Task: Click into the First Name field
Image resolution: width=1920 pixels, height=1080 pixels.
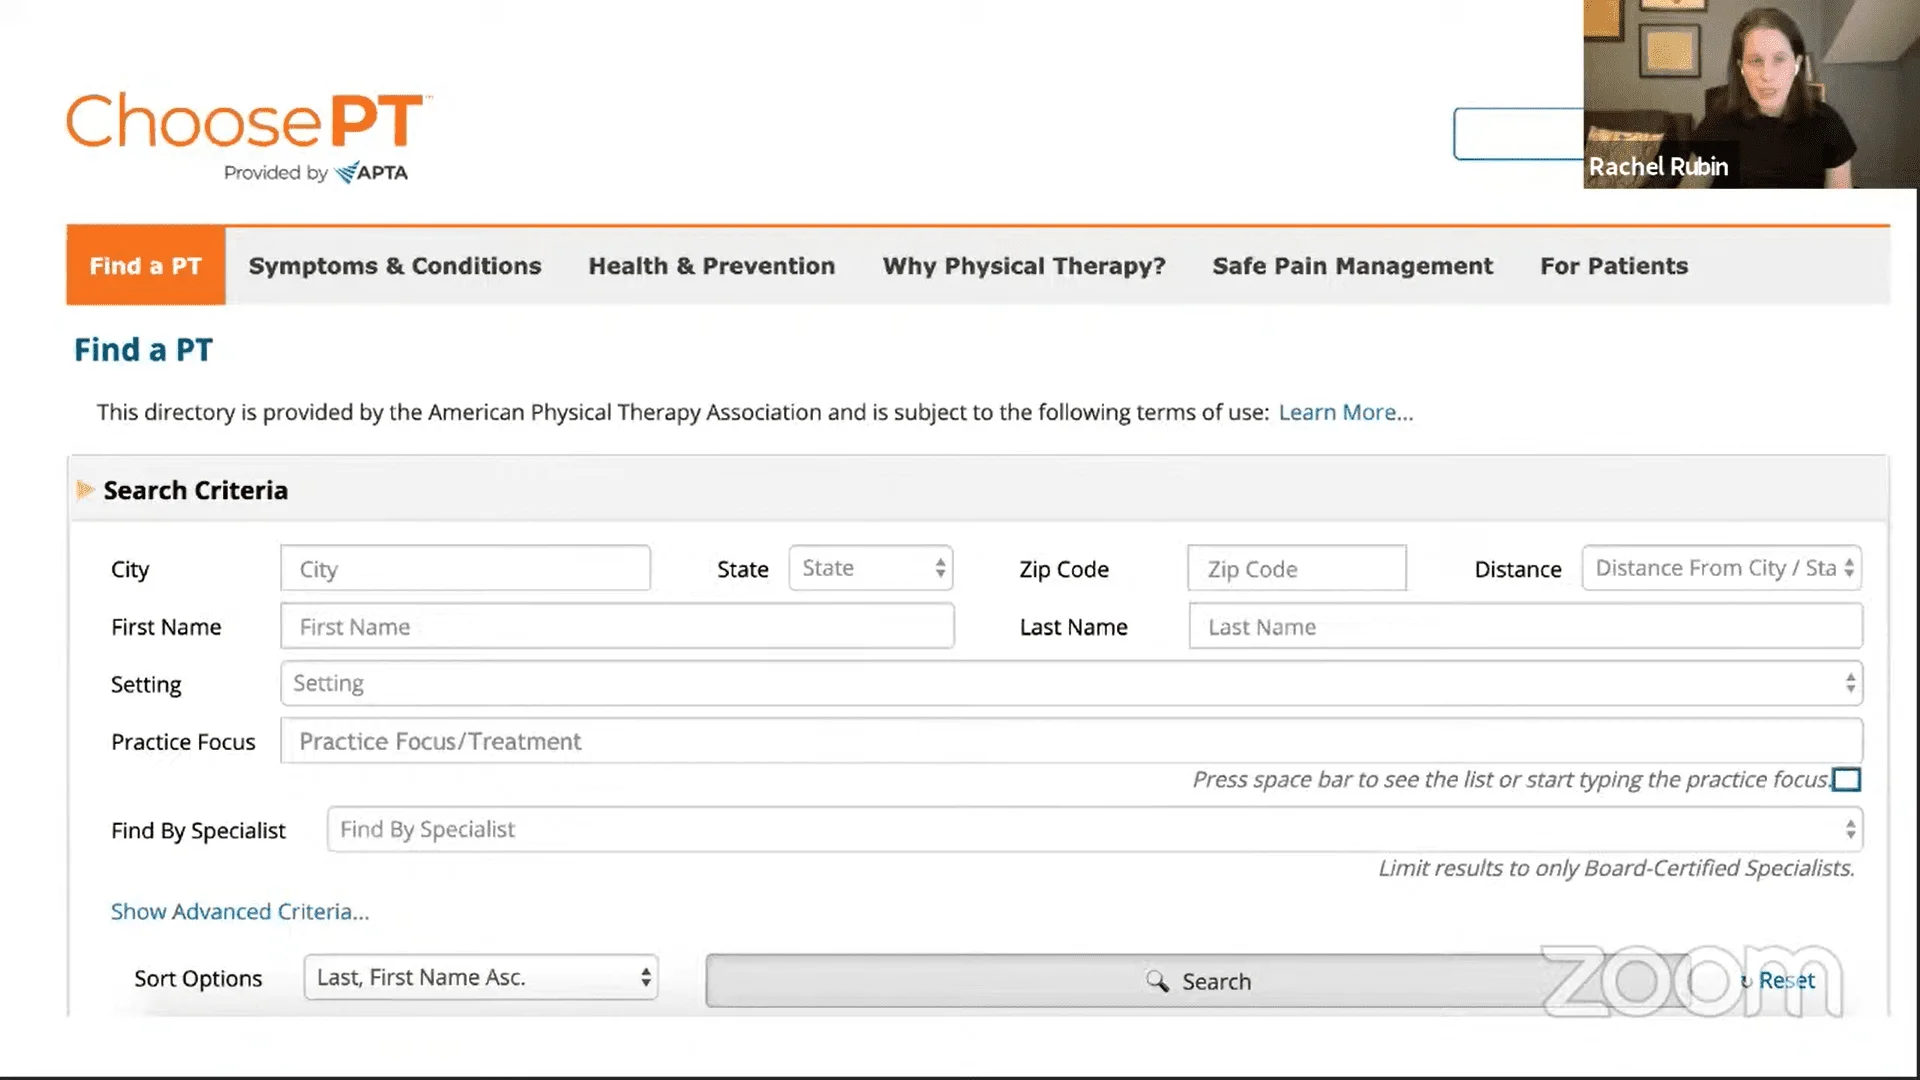Action: coord(617,626)
